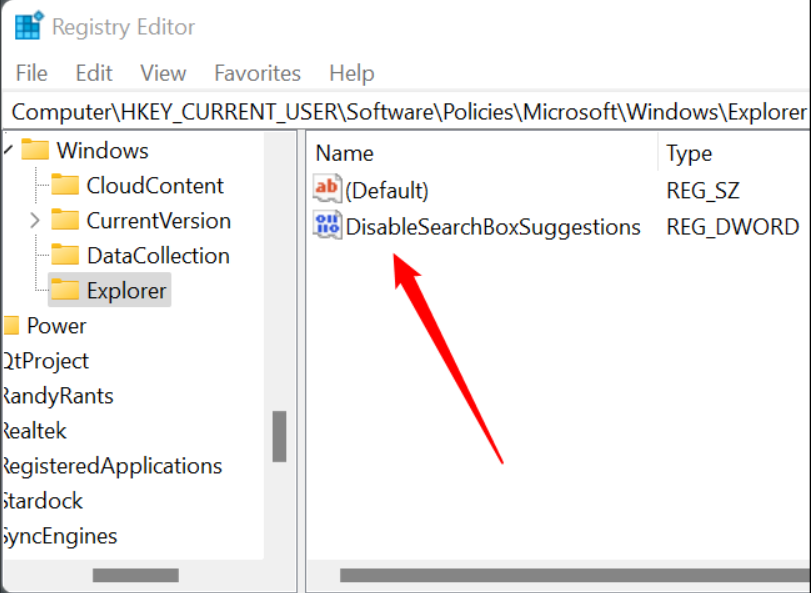Screen dimensions: 811x593
Task: Click the Type column header
Action: [x=688, y=153]
